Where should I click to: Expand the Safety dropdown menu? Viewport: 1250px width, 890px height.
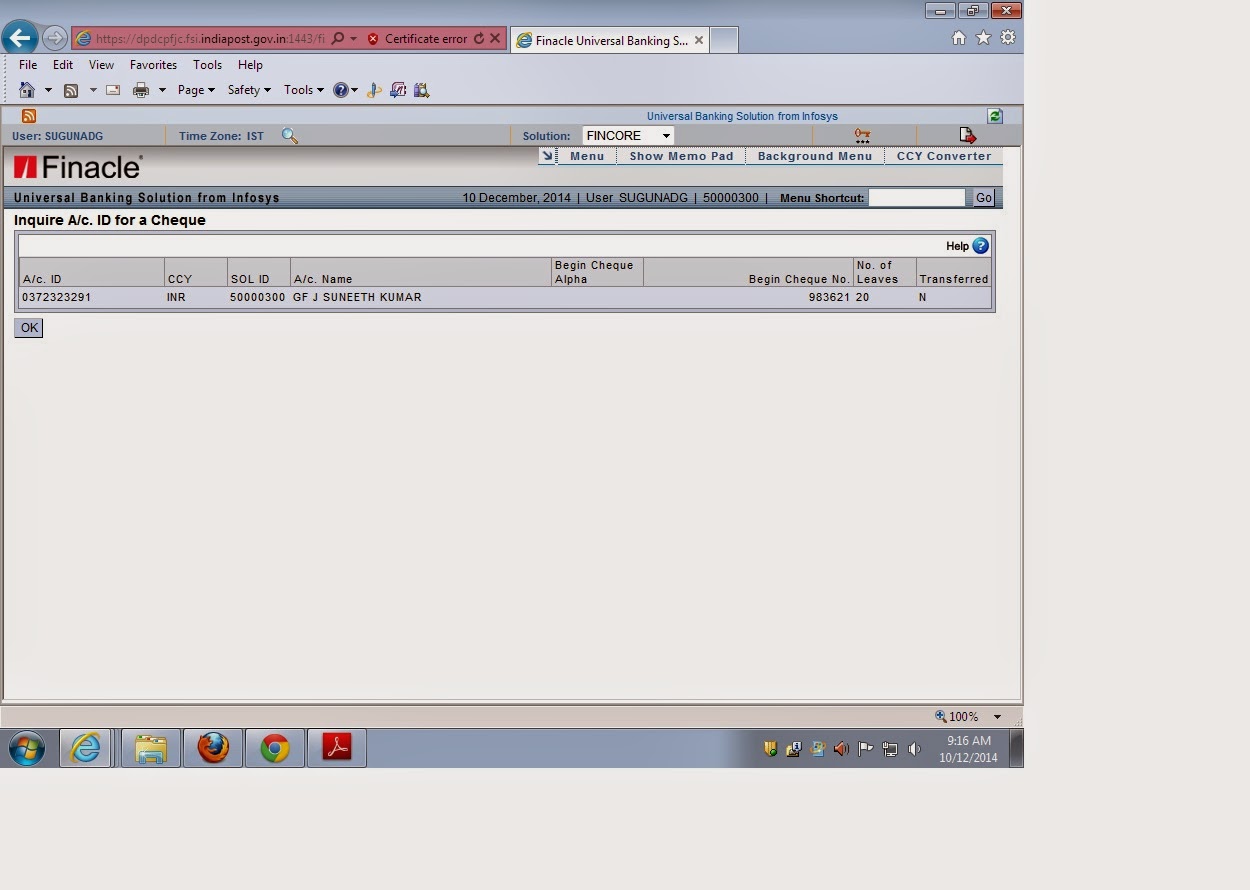pyautogui.click(x=248, y=89)
